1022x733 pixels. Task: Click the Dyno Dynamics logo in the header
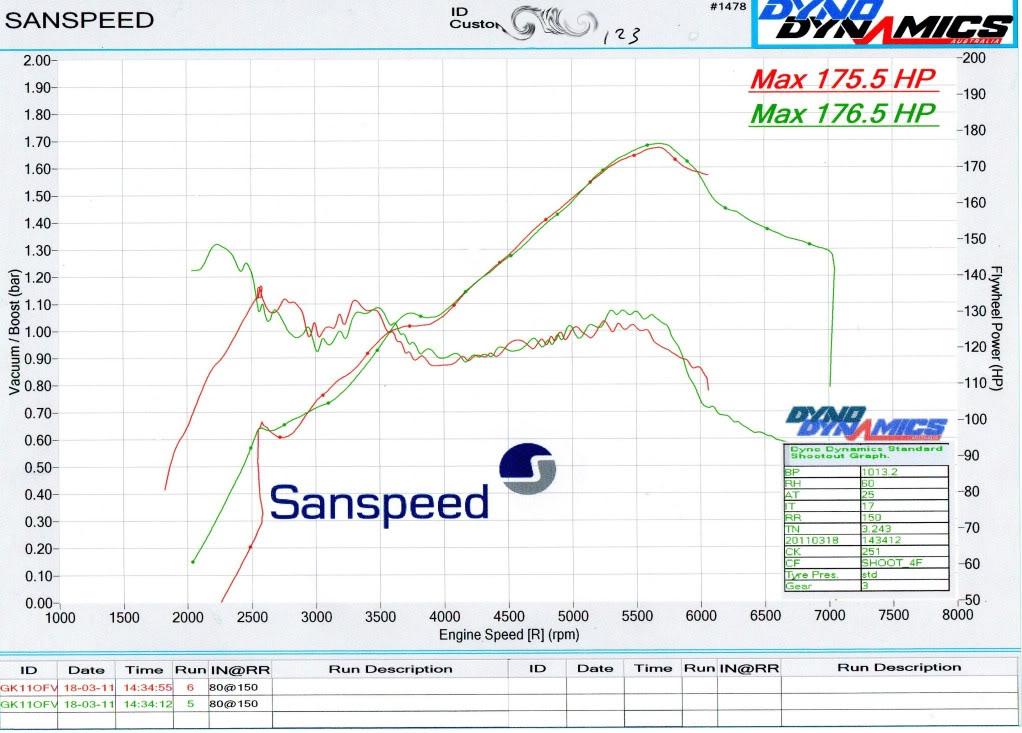(886, 23)
